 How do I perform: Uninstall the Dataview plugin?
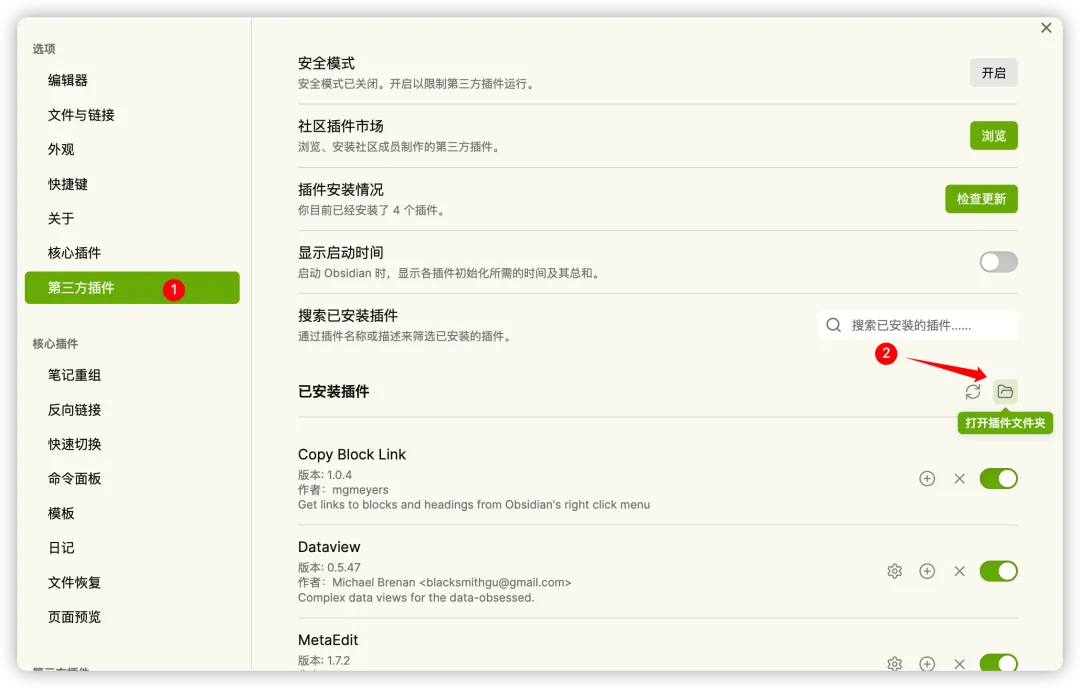(959, 571)
